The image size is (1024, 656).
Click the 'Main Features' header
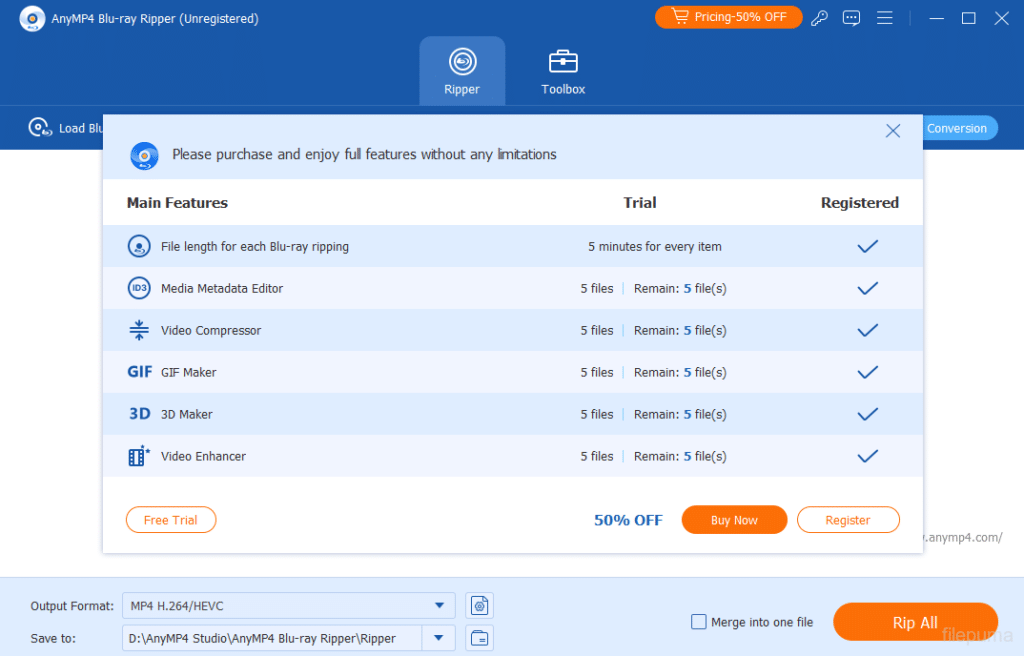point(177,203)
